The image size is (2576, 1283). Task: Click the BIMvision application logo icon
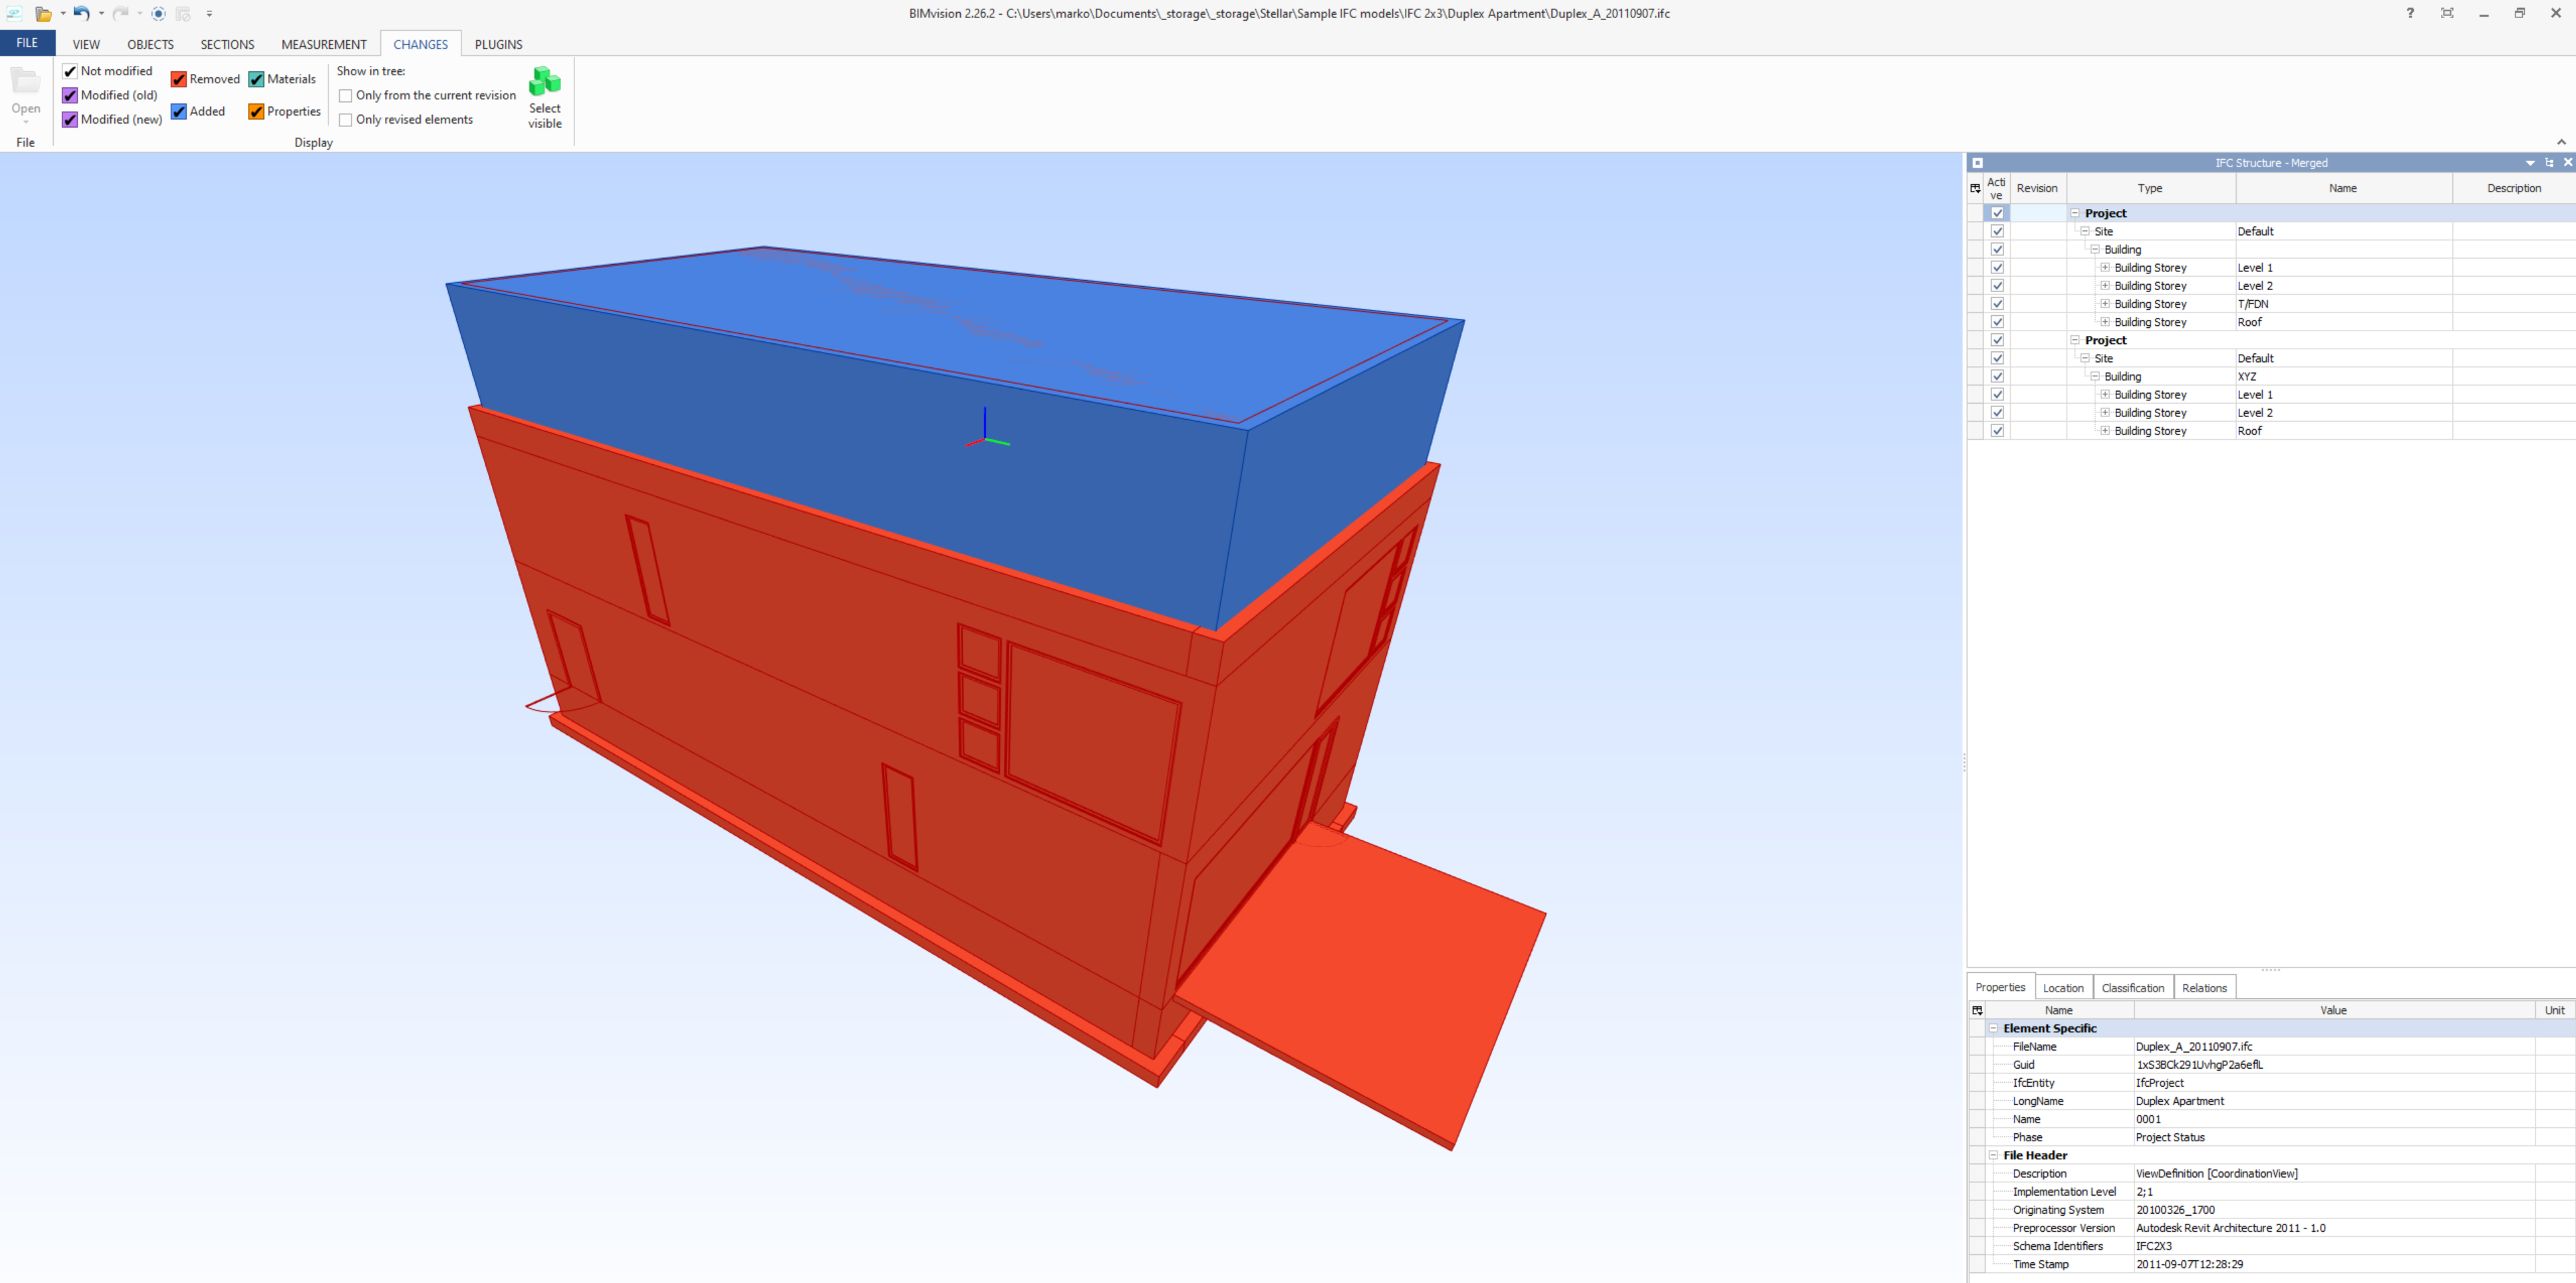pyautogui.click(x=14, y=13)
